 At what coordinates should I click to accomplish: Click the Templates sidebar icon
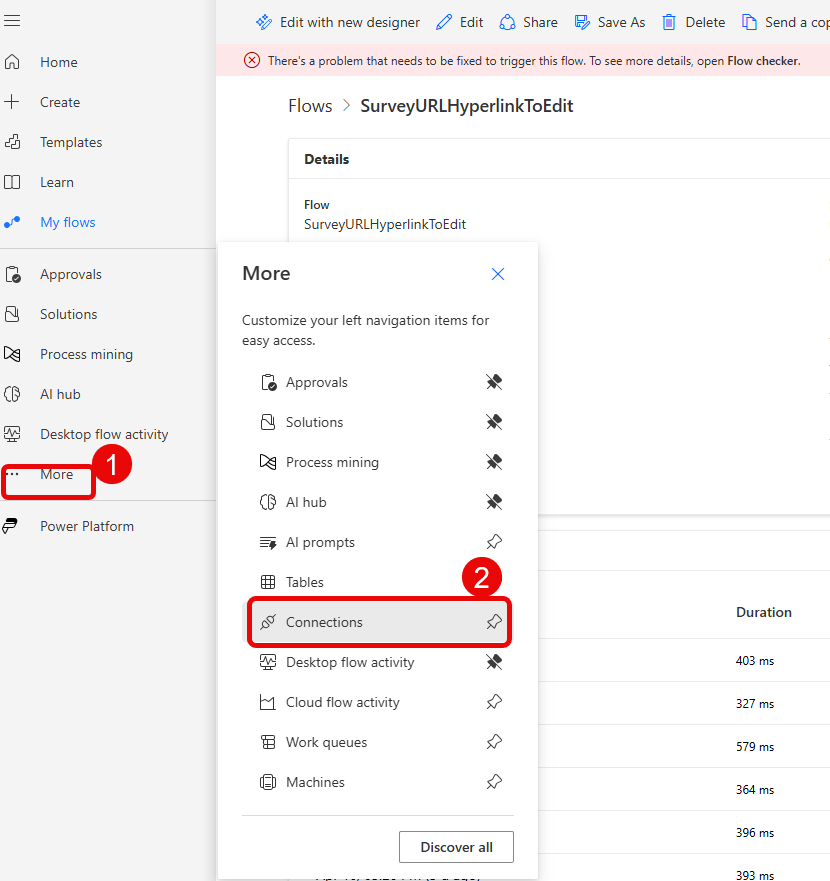point(12,142)
